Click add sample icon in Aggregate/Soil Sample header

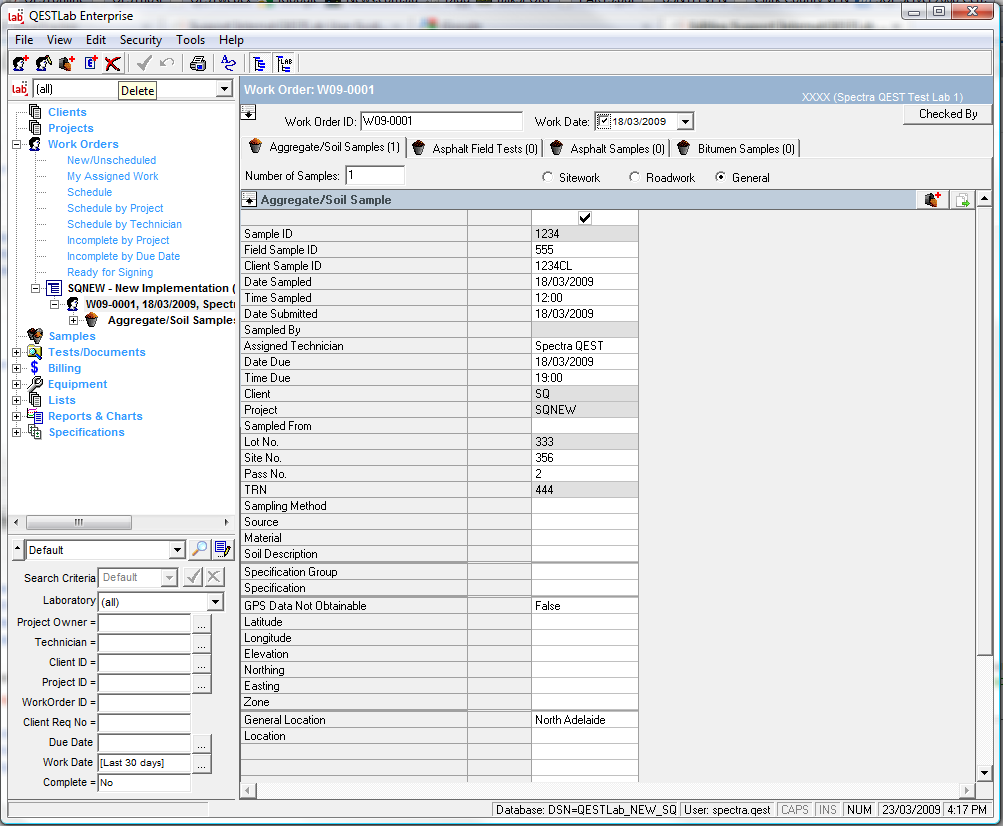[x=932, y=200]
